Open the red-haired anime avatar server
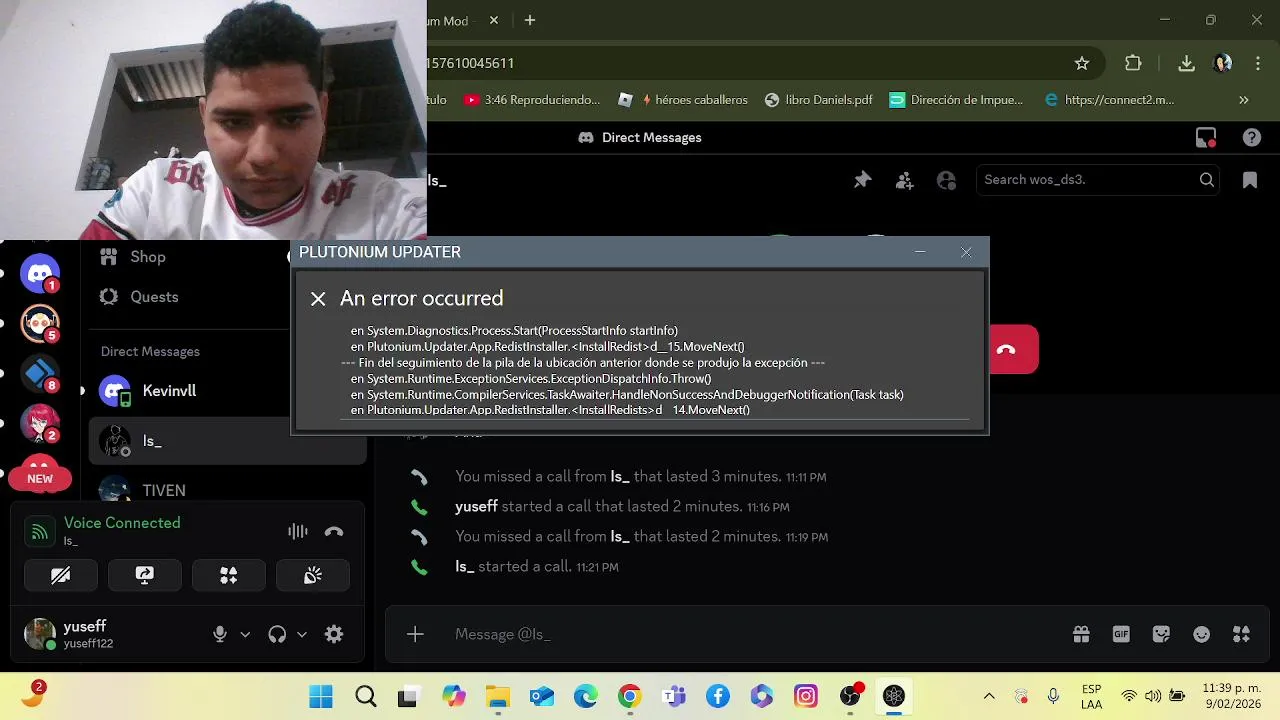The width and height of the screenshot is (1280, 720). [x=40, y=423]
